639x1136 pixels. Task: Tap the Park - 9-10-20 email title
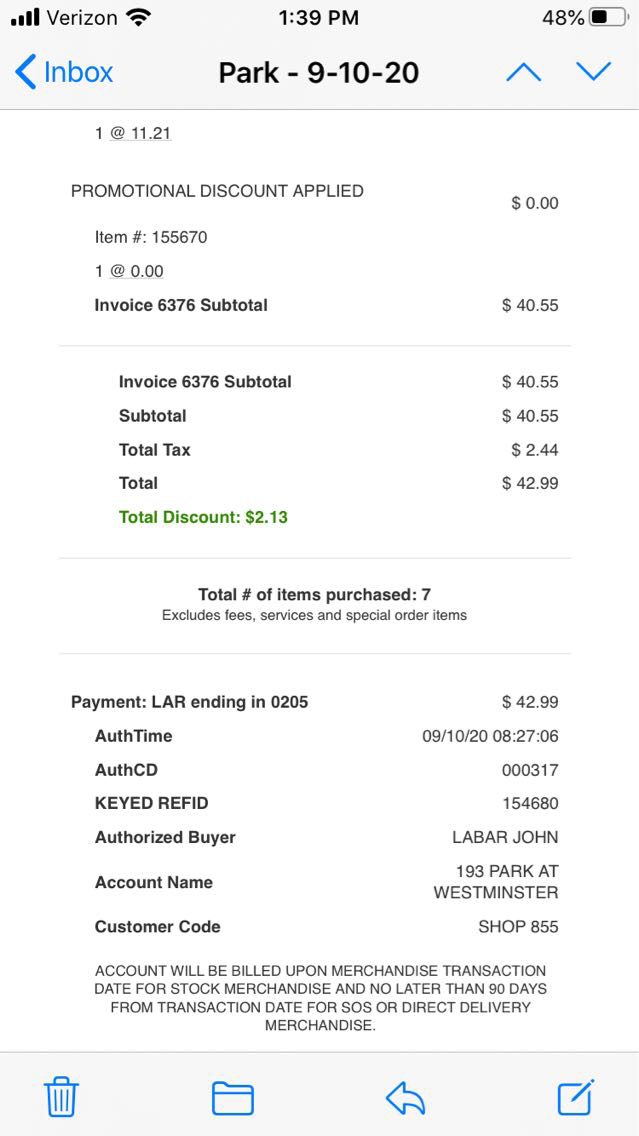click(318, 72)
